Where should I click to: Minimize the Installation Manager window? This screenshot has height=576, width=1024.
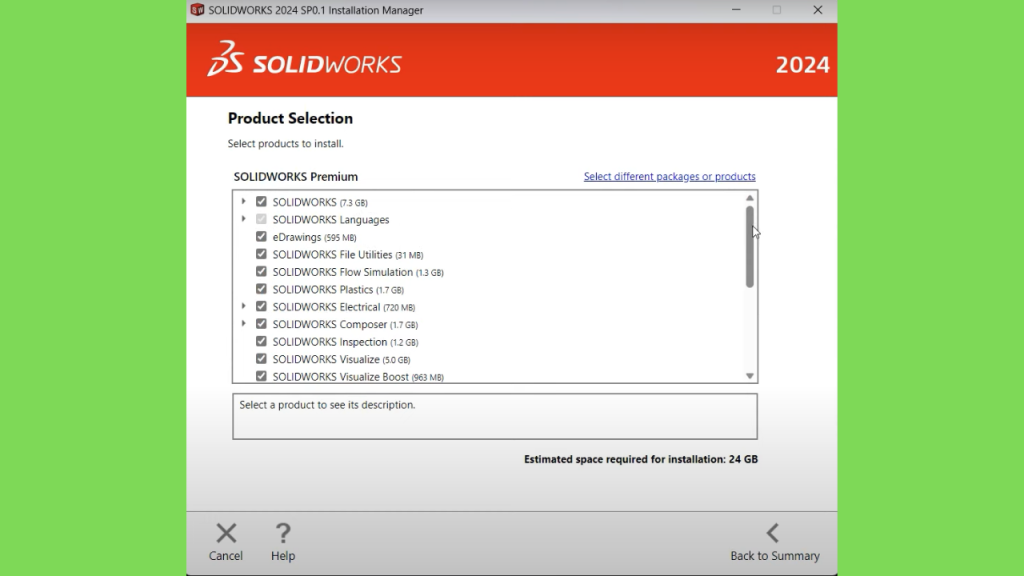click(x=736, y=10)
